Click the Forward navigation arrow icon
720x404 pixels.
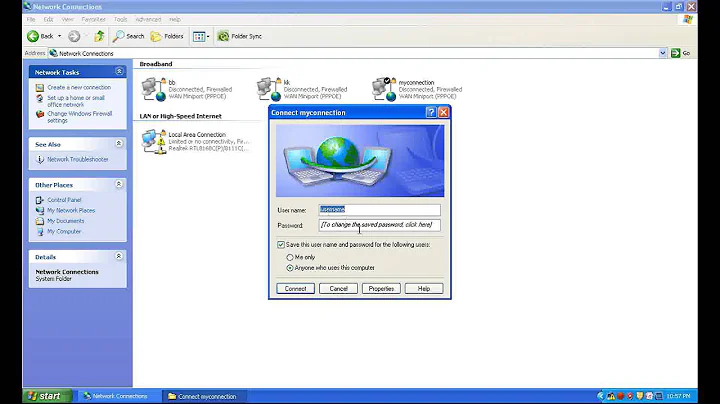(x=74, y=36)
